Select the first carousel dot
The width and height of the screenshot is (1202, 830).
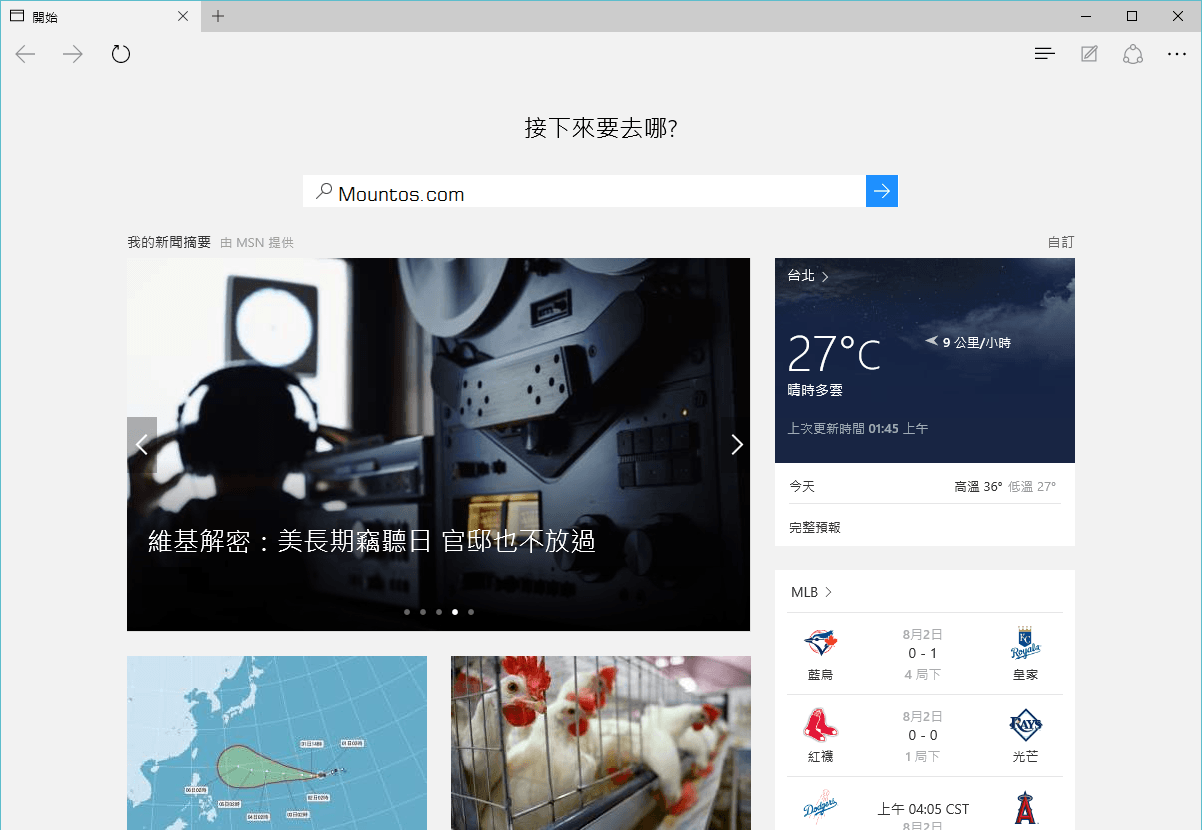pos(407,611)
